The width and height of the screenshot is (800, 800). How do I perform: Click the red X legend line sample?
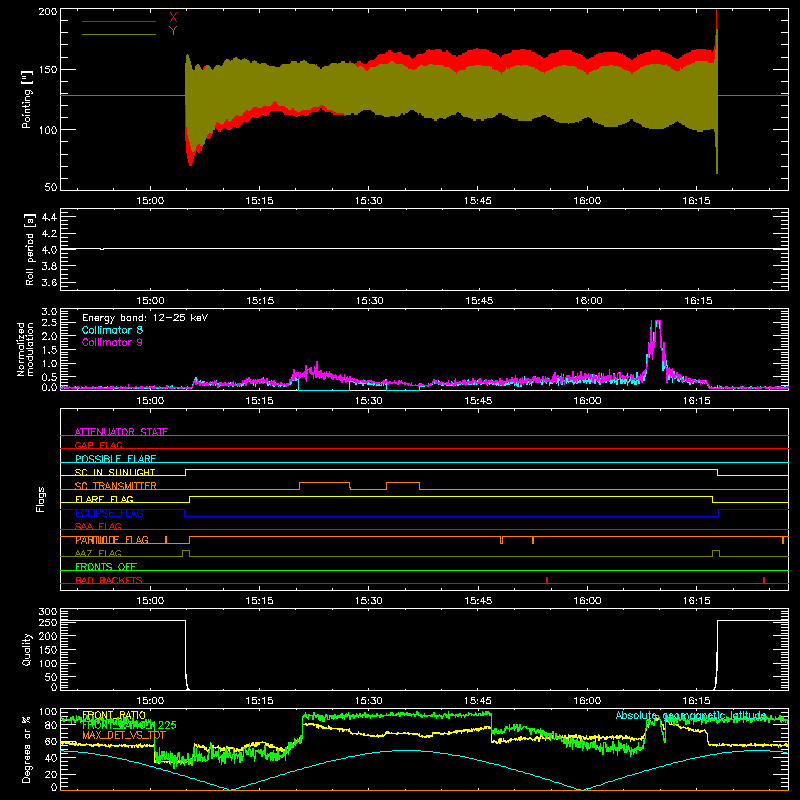[119, 21]
